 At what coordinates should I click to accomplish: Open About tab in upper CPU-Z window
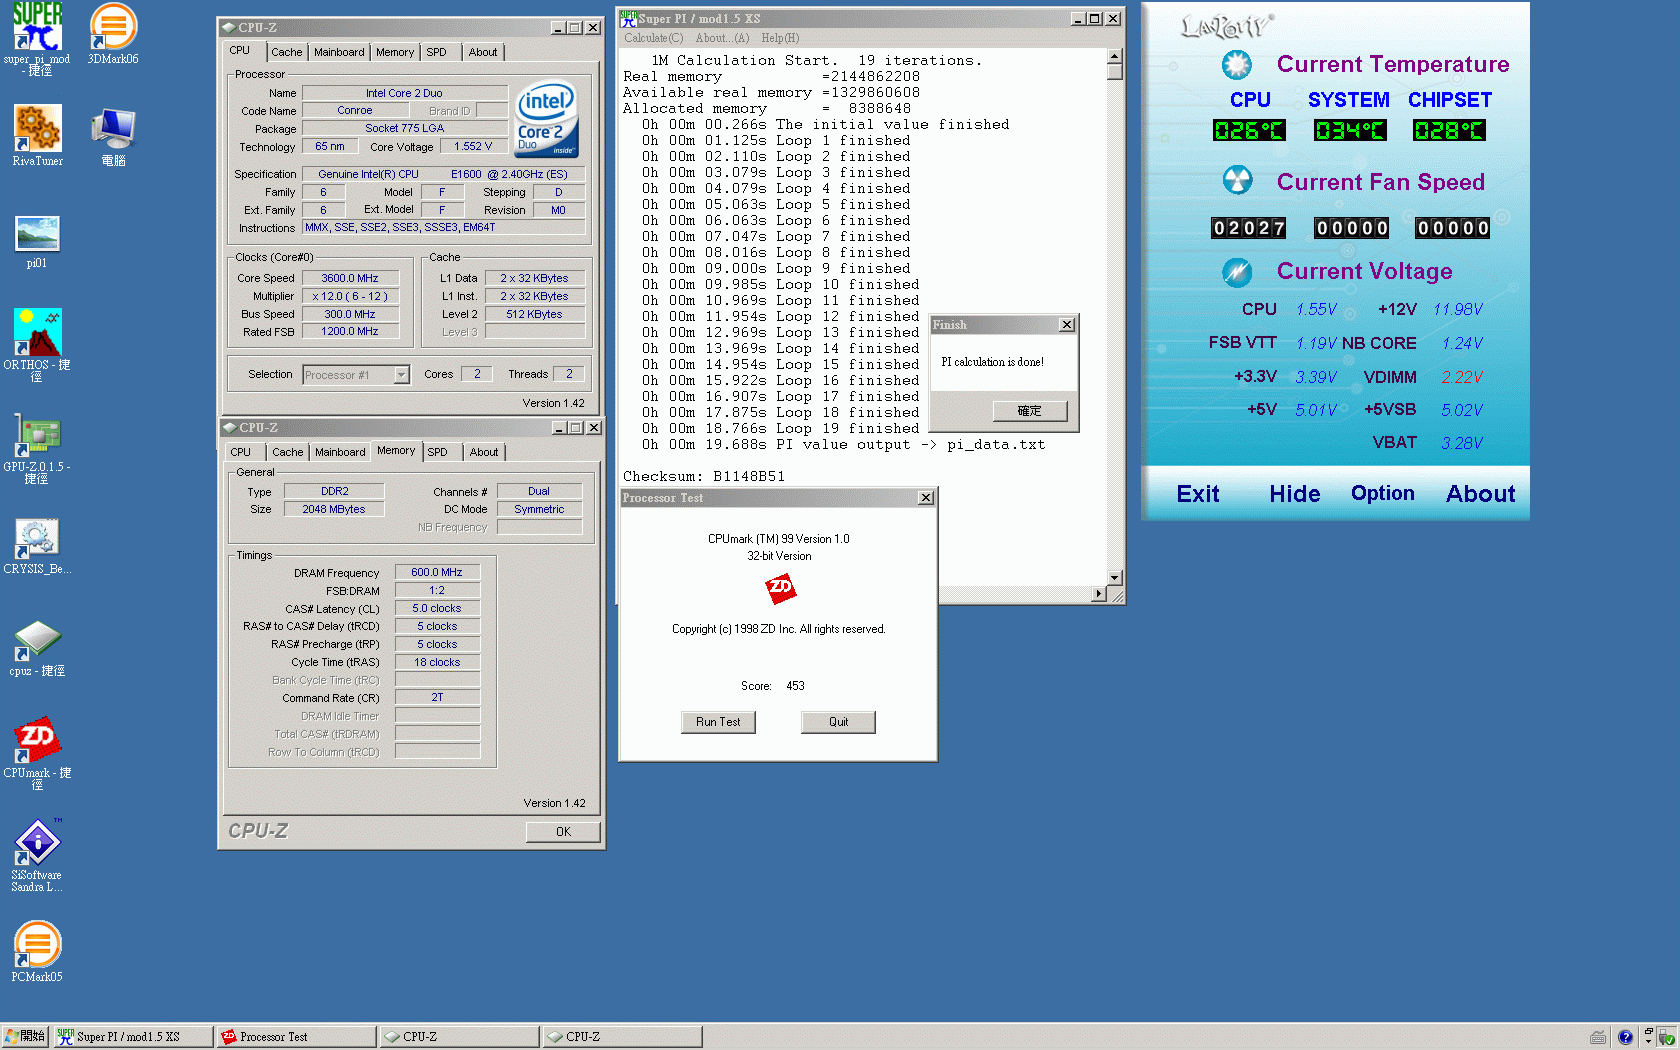pyautogui.click(x=483, y=52)
